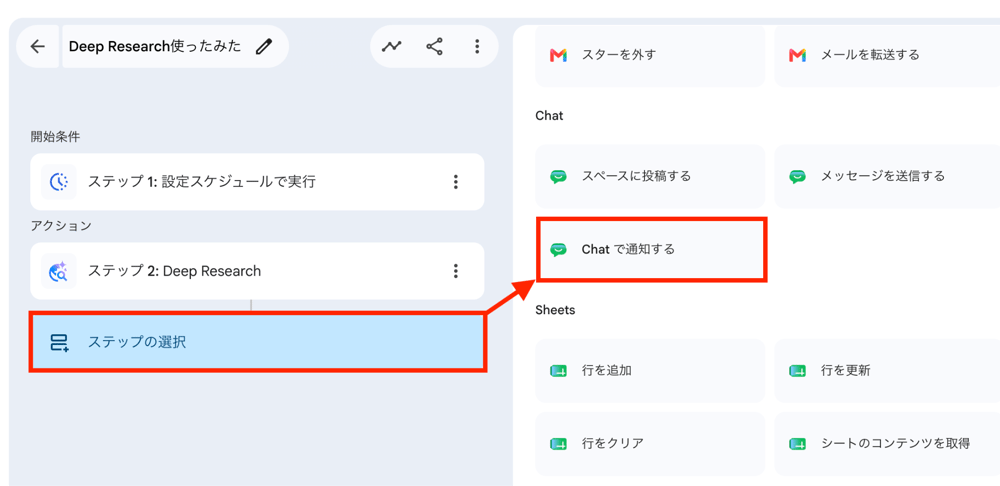Click the share icon
The width and height of the screenshot is (1000, 486).
(434, 47)
